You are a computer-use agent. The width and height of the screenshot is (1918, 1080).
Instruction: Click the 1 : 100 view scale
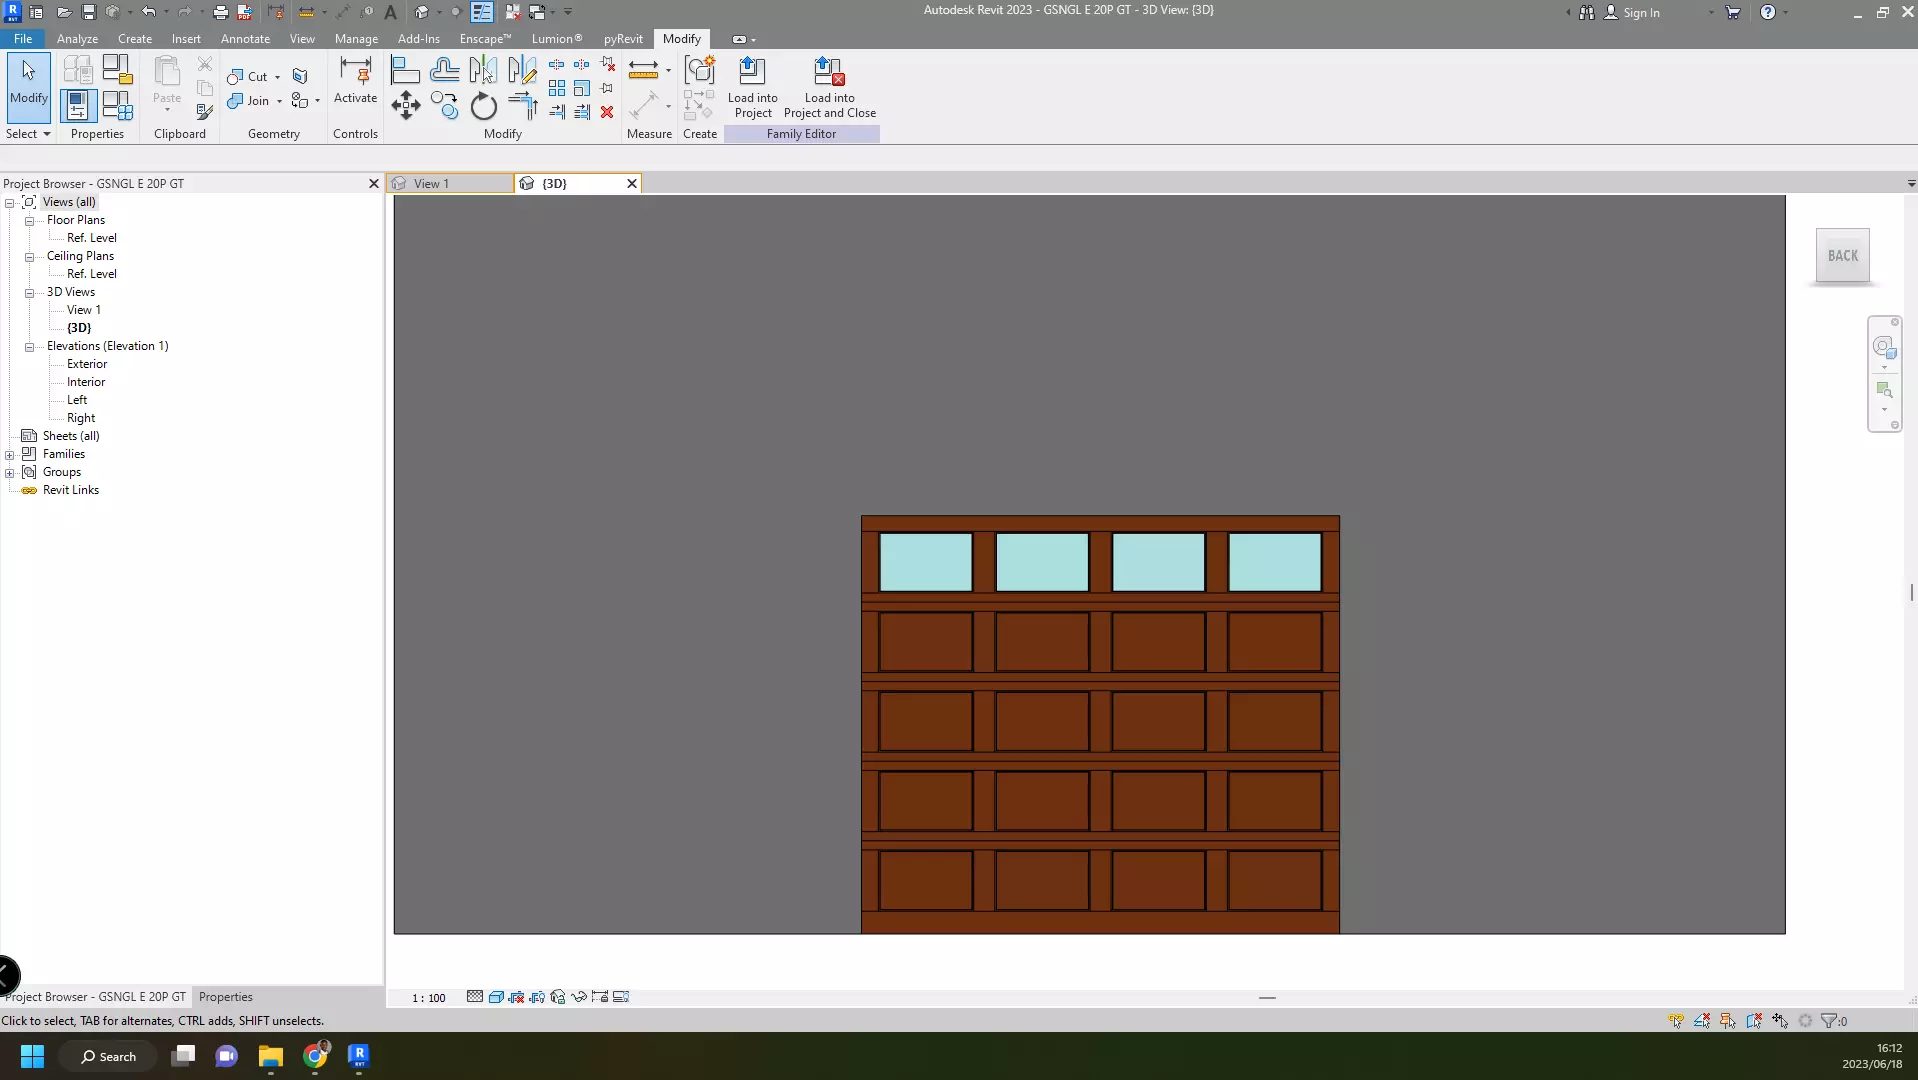click(429, 998)
